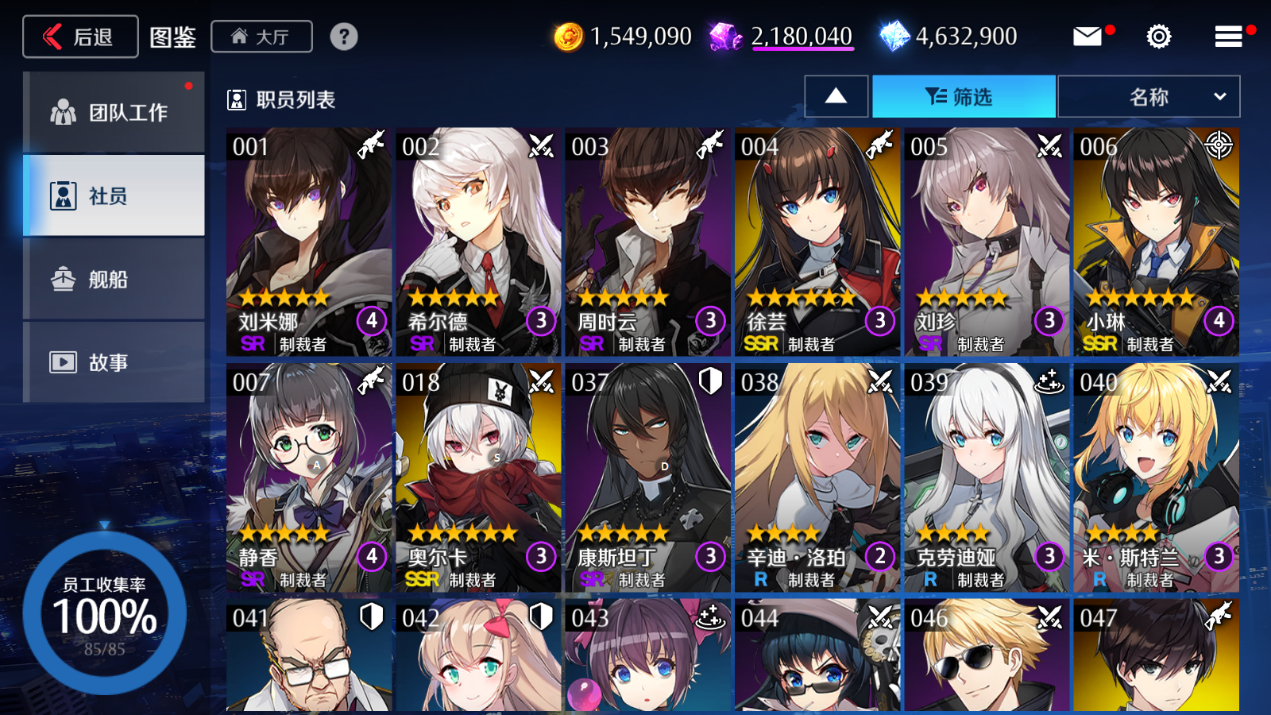Click the 职员列表 header icon

click(237, 100)
